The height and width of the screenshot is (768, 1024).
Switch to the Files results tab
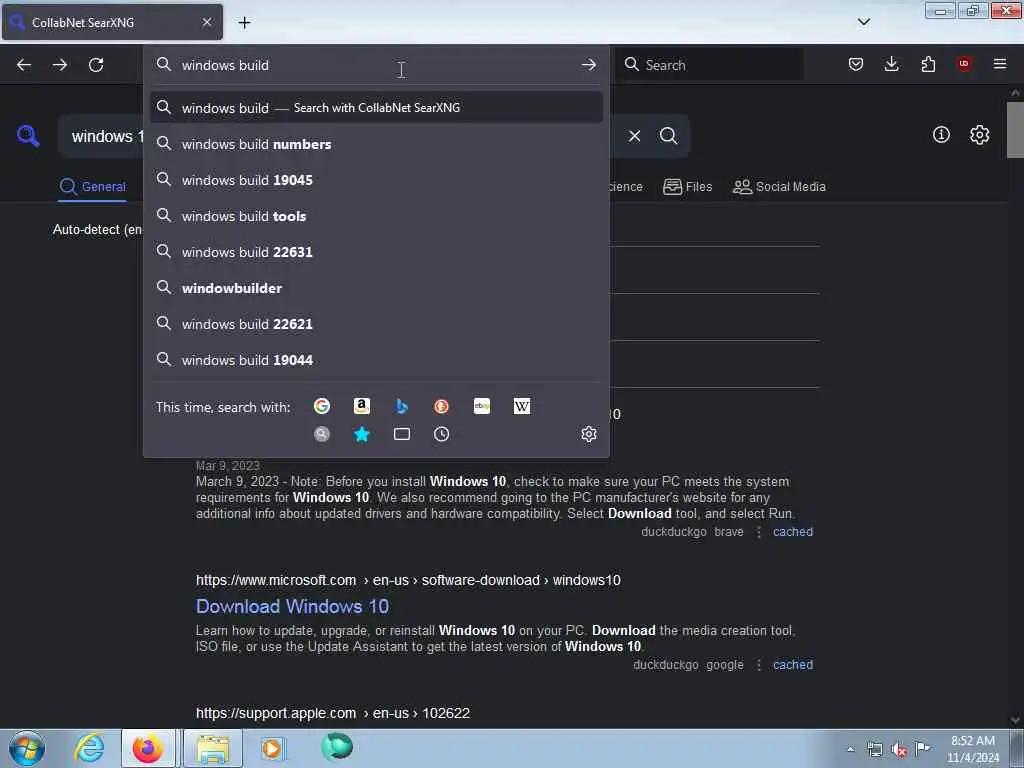[687, 187]
